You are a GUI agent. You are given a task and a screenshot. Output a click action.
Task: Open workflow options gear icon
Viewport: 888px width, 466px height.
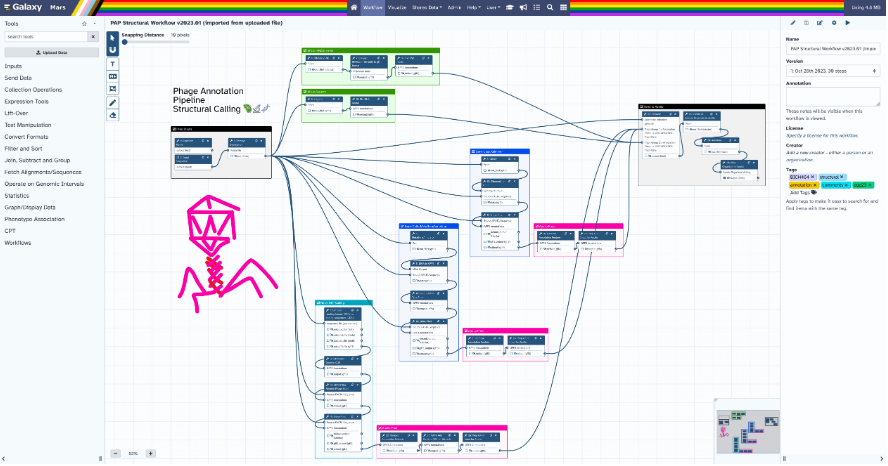click(x=834, y=21)
